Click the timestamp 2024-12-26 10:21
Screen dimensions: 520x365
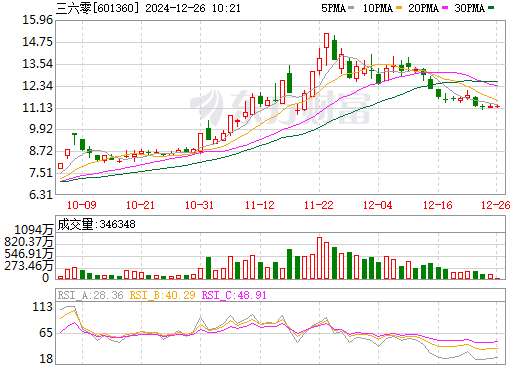point(193,8)
